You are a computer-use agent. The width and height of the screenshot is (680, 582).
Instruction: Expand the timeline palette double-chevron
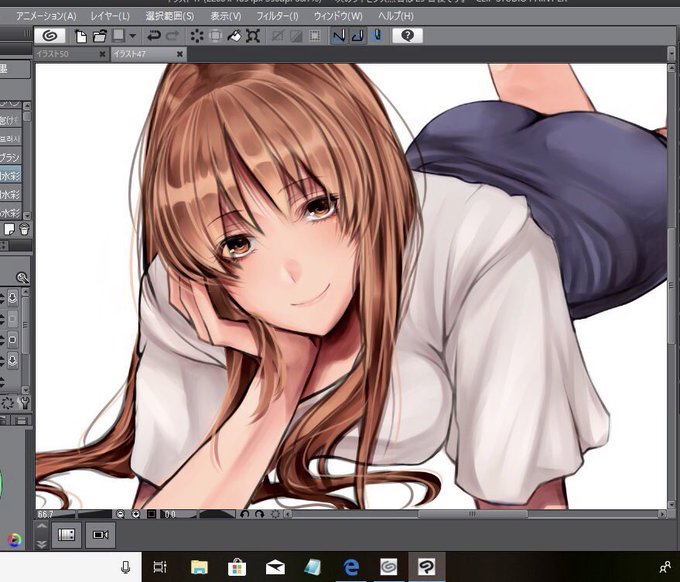point(42,543)
